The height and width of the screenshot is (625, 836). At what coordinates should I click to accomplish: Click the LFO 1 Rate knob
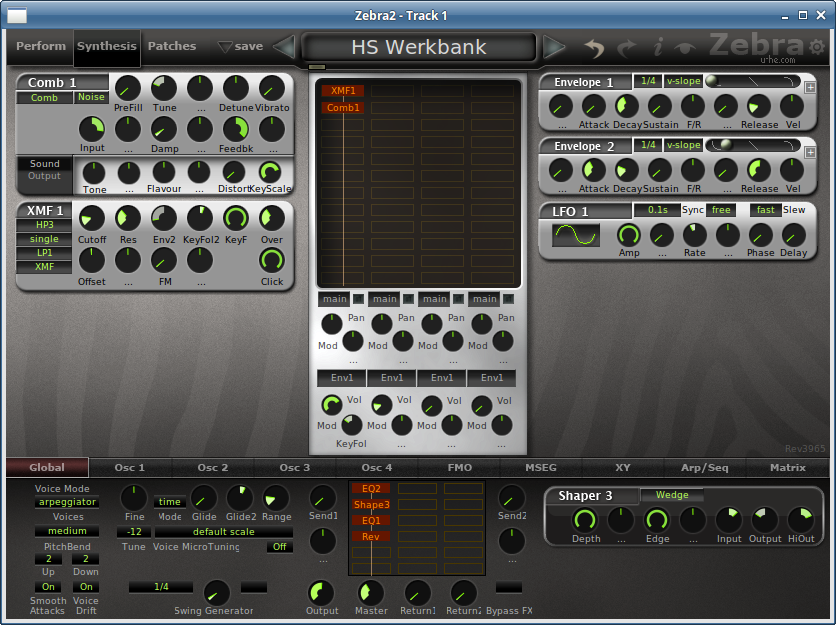point(694,235)
